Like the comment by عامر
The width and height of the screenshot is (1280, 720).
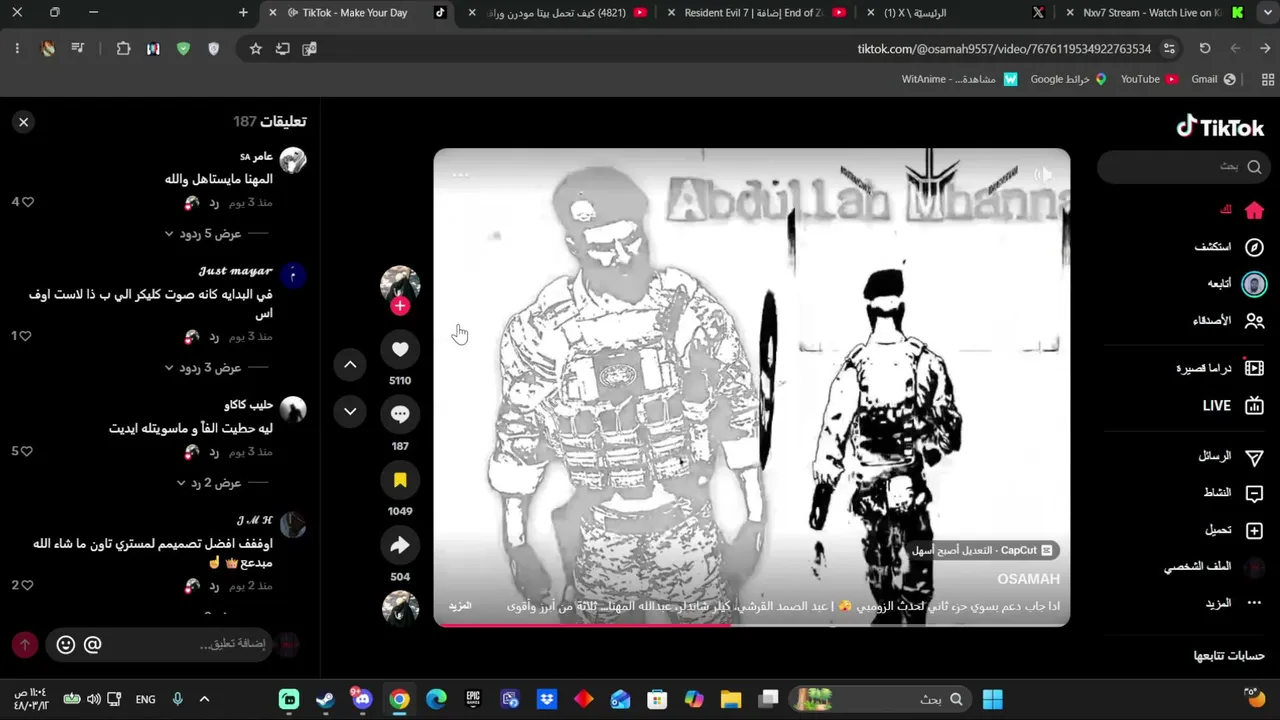pyautogui.click(x=27, y=202)
